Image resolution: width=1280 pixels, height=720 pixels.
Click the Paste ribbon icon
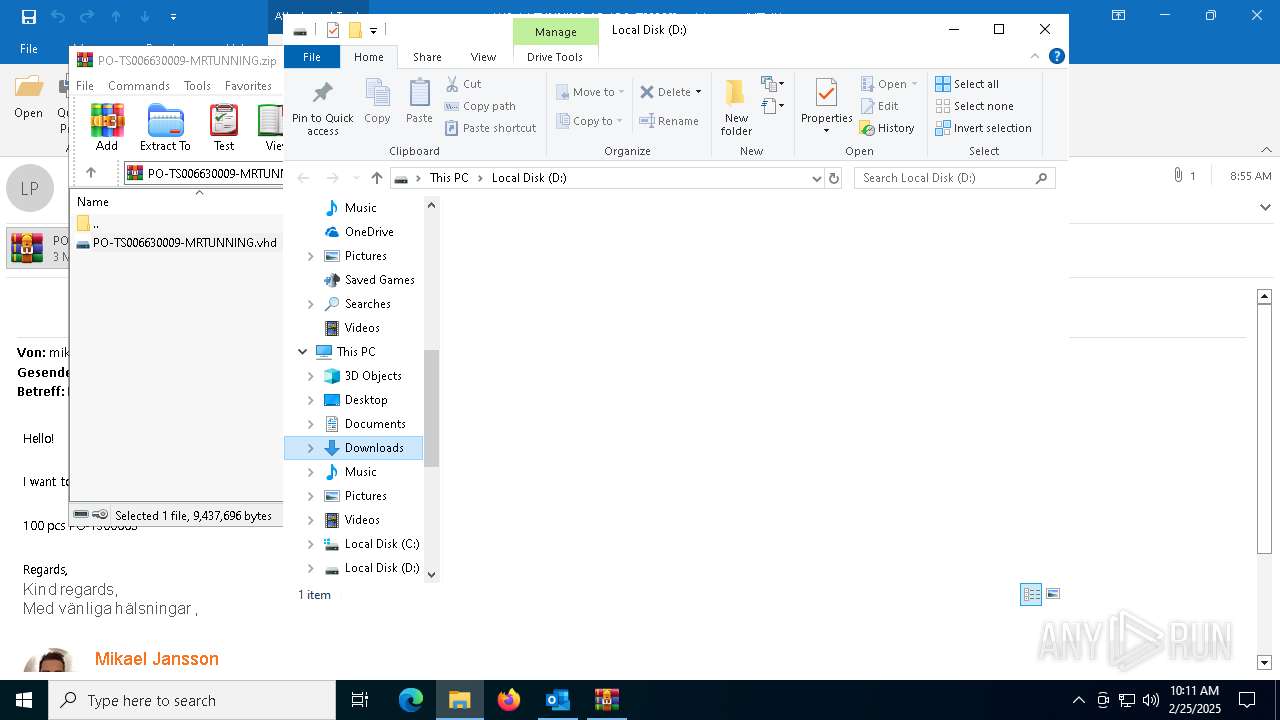click(x=419, y=102)
